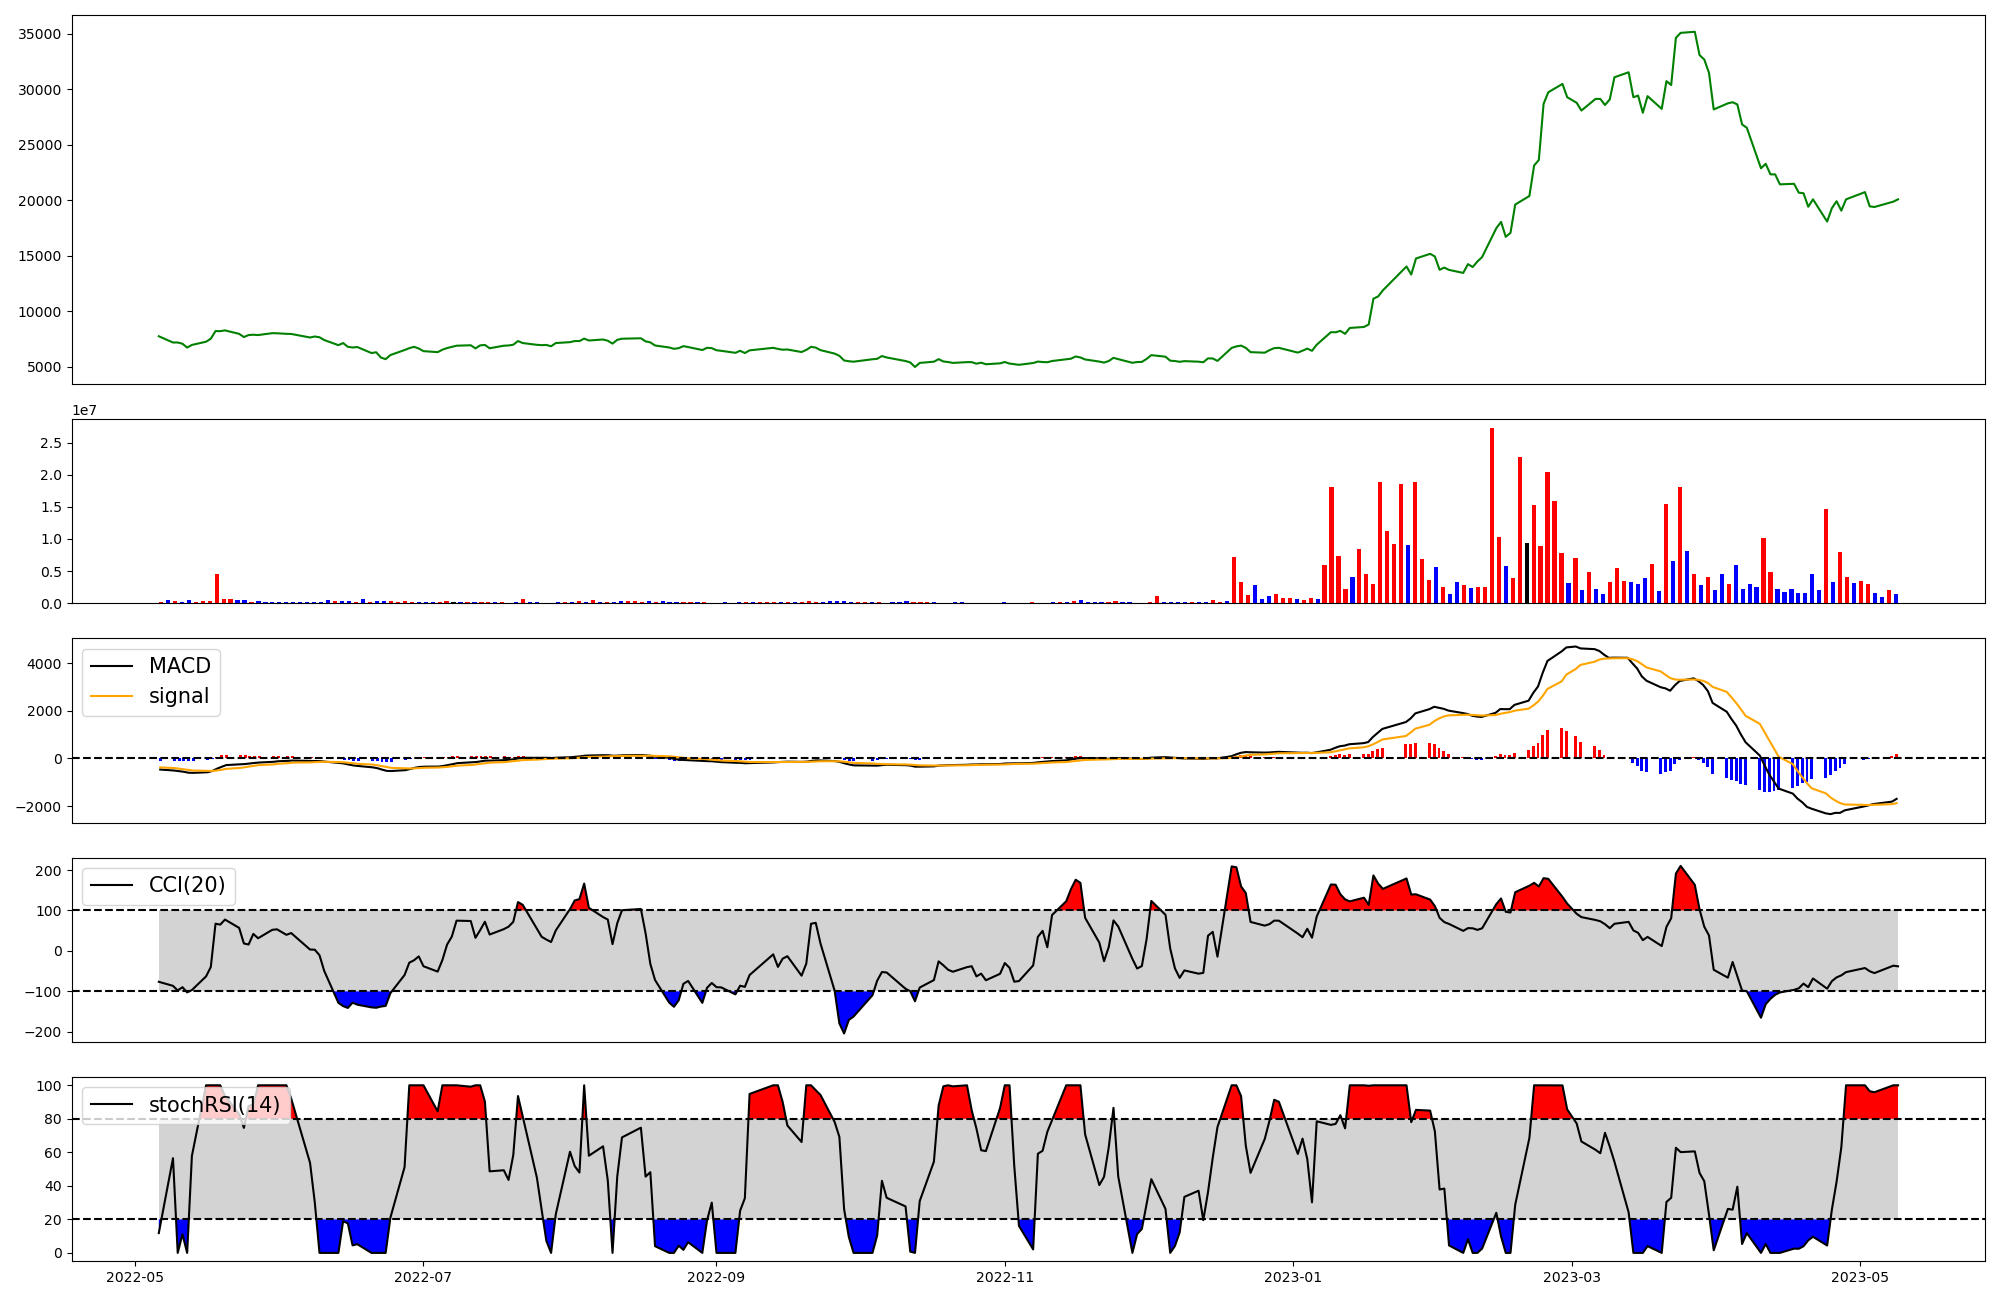This screenshot has width=2000, height=1300.
Task: Click the 4000 tick on MACD axis
Action: pyautogui.click(x=44, y=664)
